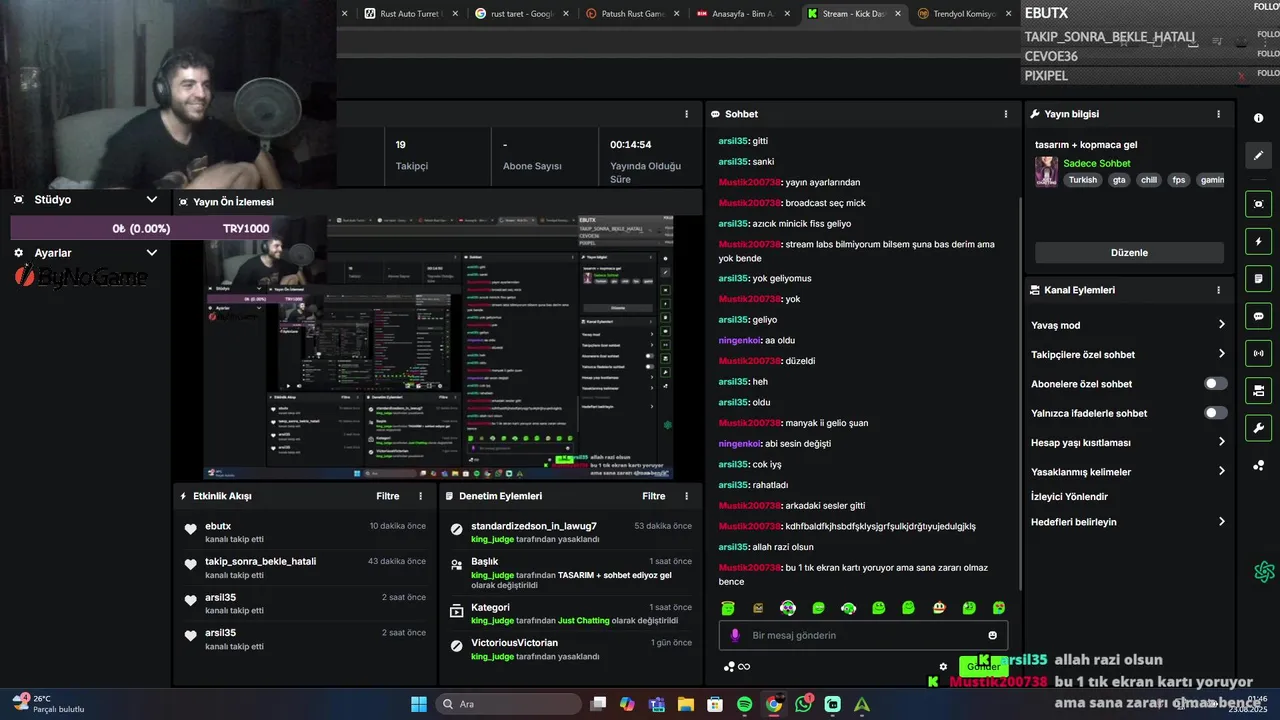Open Sohbet panel three-dot menu
Viewport: 1280px width, 720px height.
click(1006, 114)
